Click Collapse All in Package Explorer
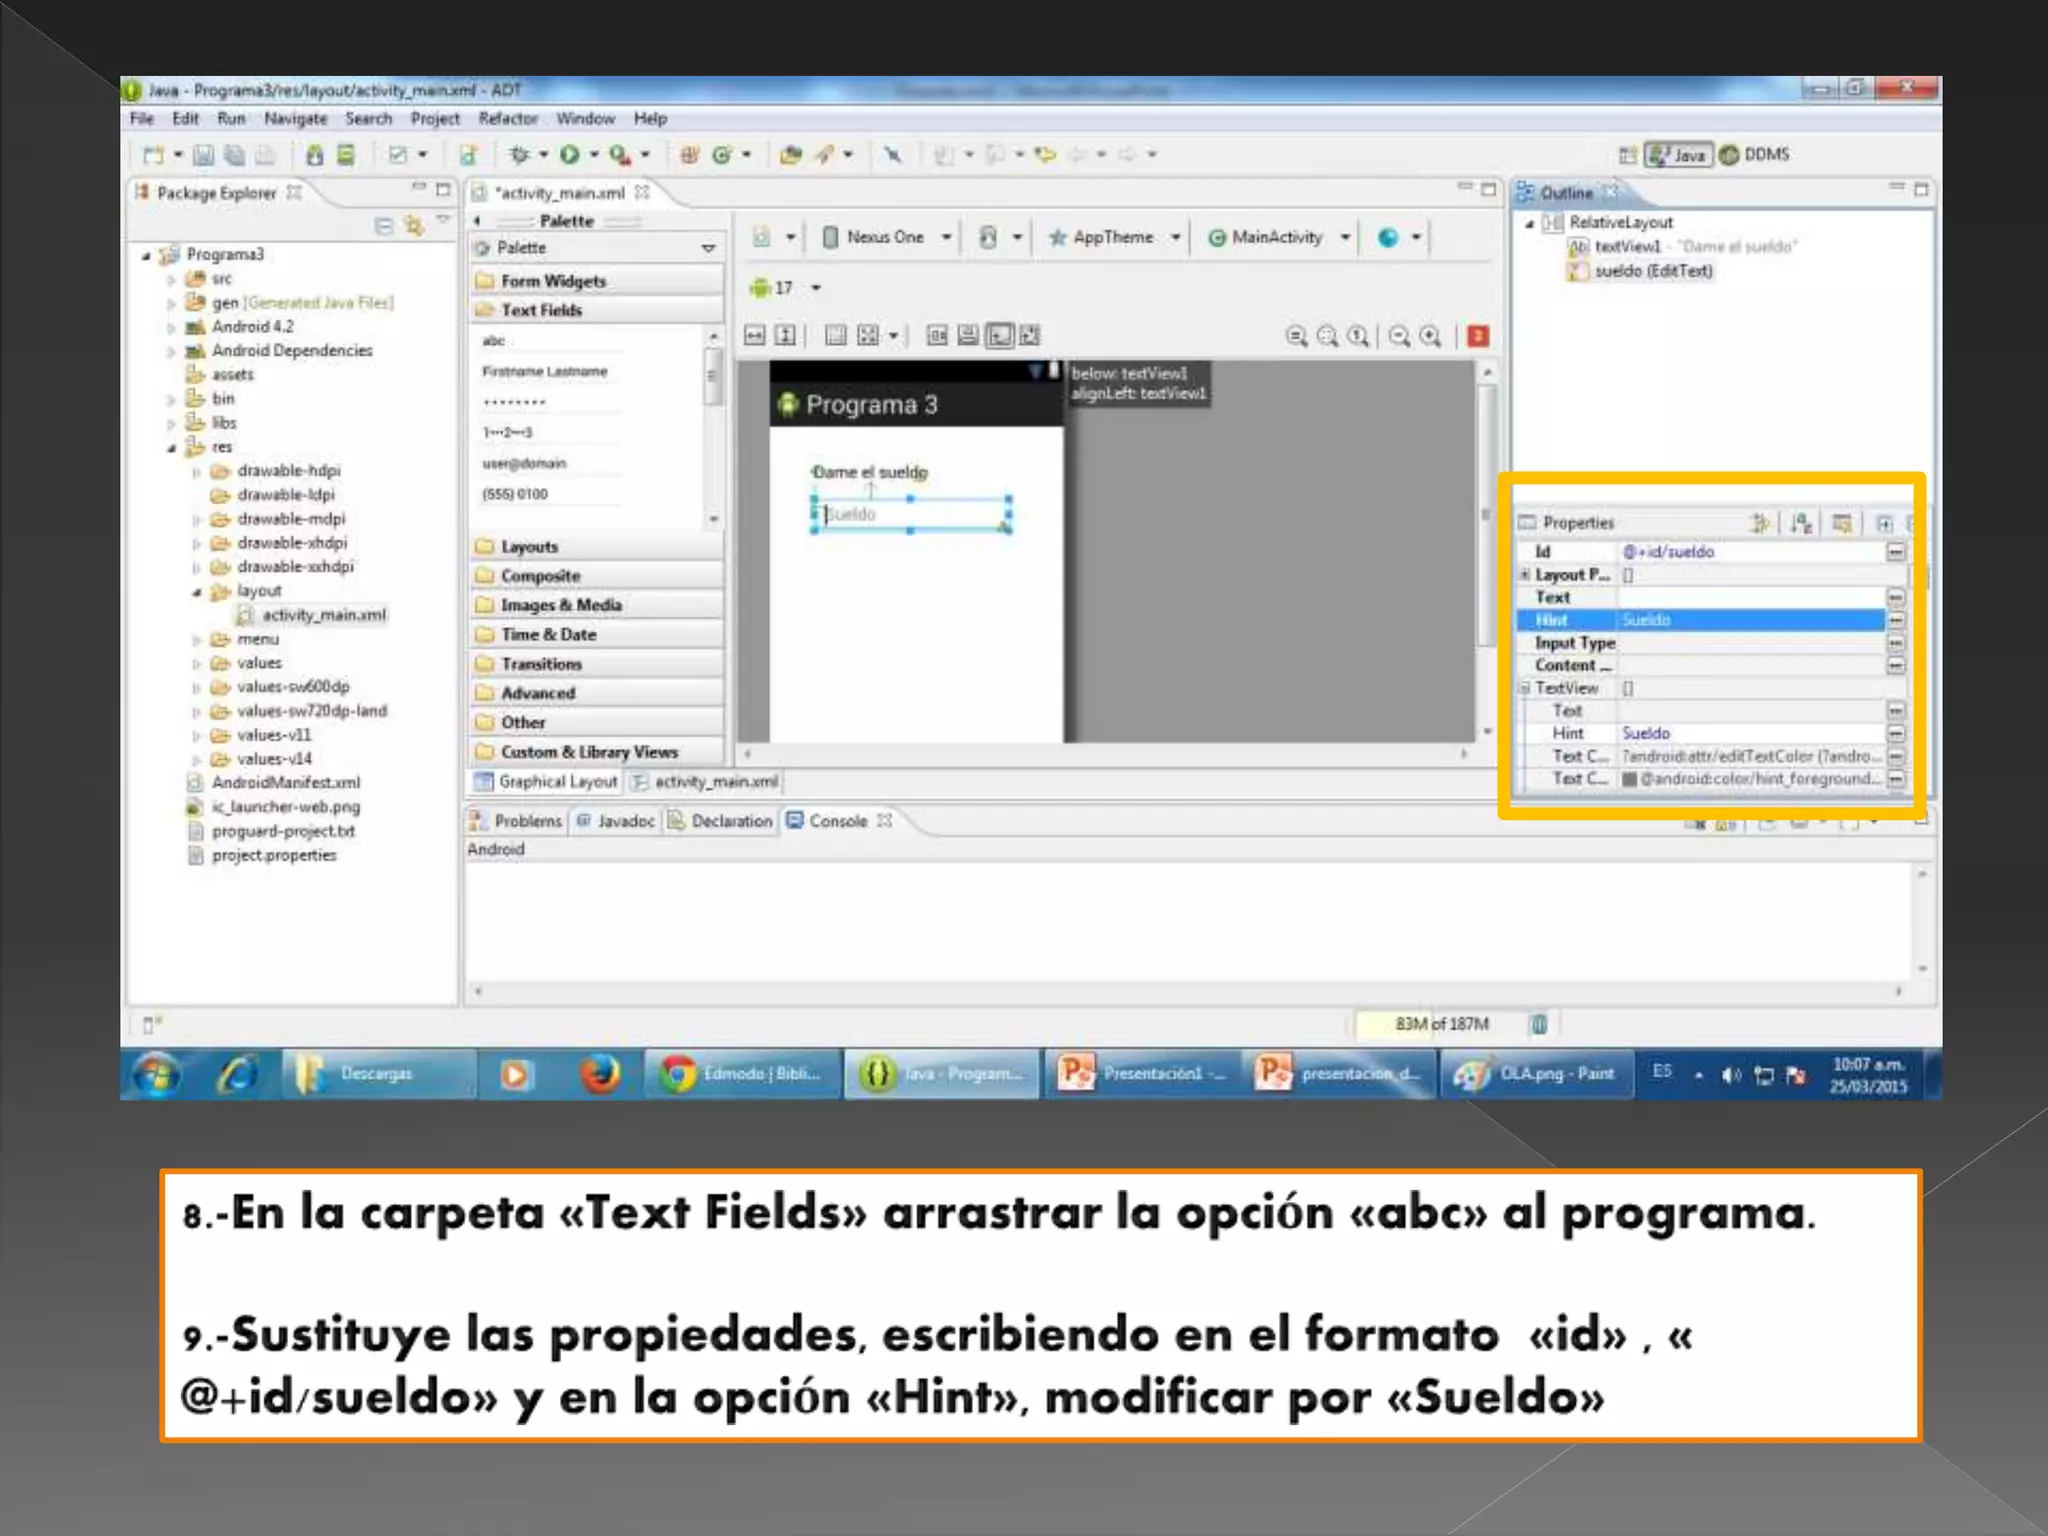Image resolution: width=2048 pixels, height=1536 pixels. (x=383, y=226)
